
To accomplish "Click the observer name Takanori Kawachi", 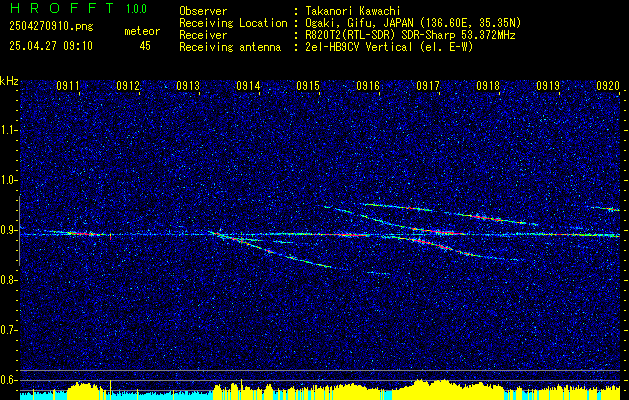I will point(353,11).
